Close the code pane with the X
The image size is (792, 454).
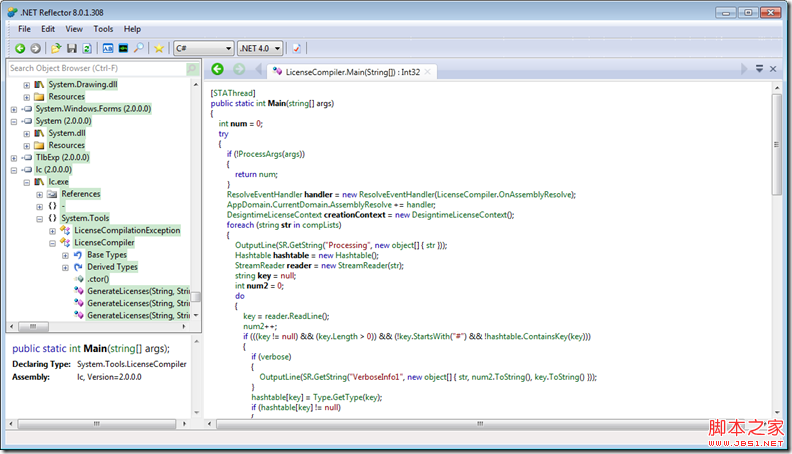pos(773,69)
